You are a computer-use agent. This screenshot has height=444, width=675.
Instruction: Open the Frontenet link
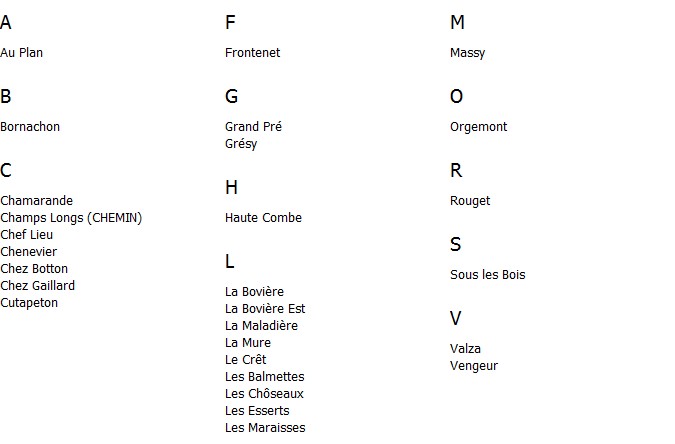[252, 53]
